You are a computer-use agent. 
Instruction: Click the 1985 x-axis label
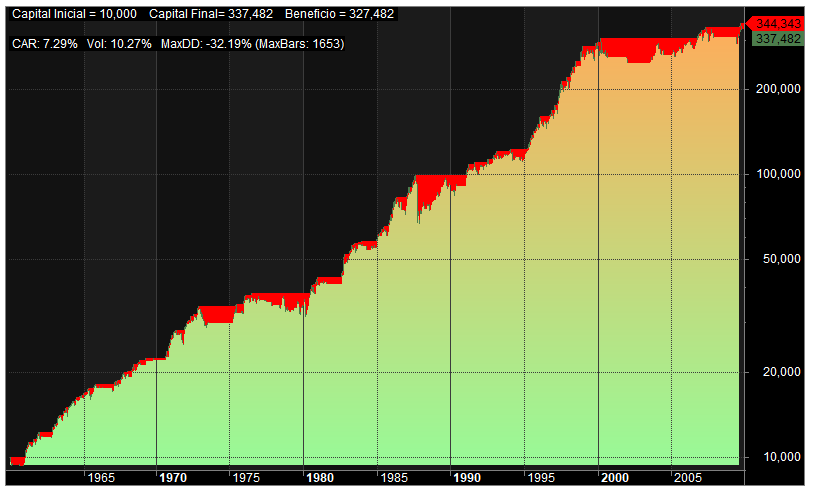click(x=394, y=477)
